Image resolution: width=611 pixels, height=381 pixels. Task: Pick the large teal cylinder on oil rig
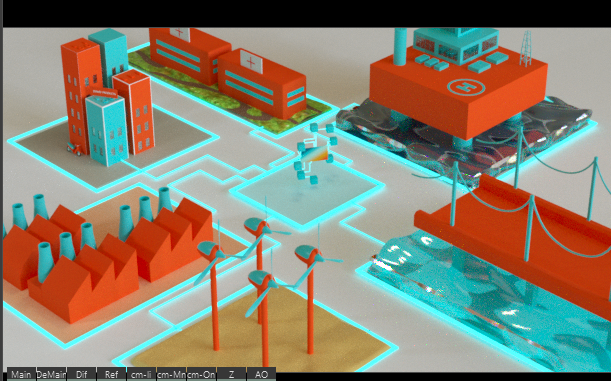click(400, 46)
